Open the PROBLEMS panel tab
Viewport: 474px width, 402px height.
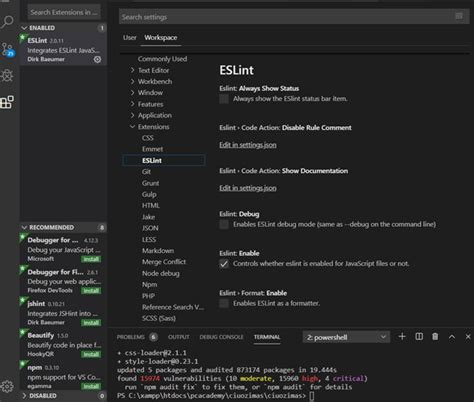[131, 337]
